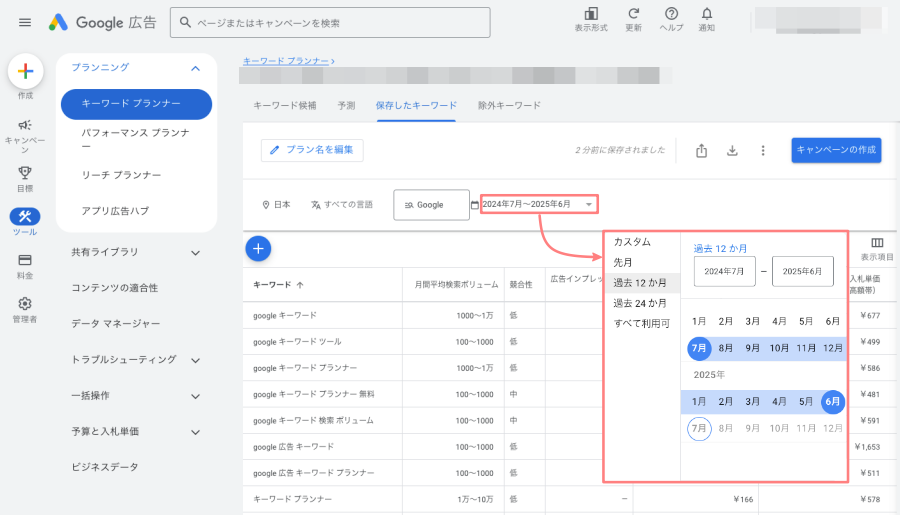Image resolution: width=900 pixels, height=515 pixels.
Task: Select the ツール wrench icon
Action: pyautogui.click(x=25, y=216)
